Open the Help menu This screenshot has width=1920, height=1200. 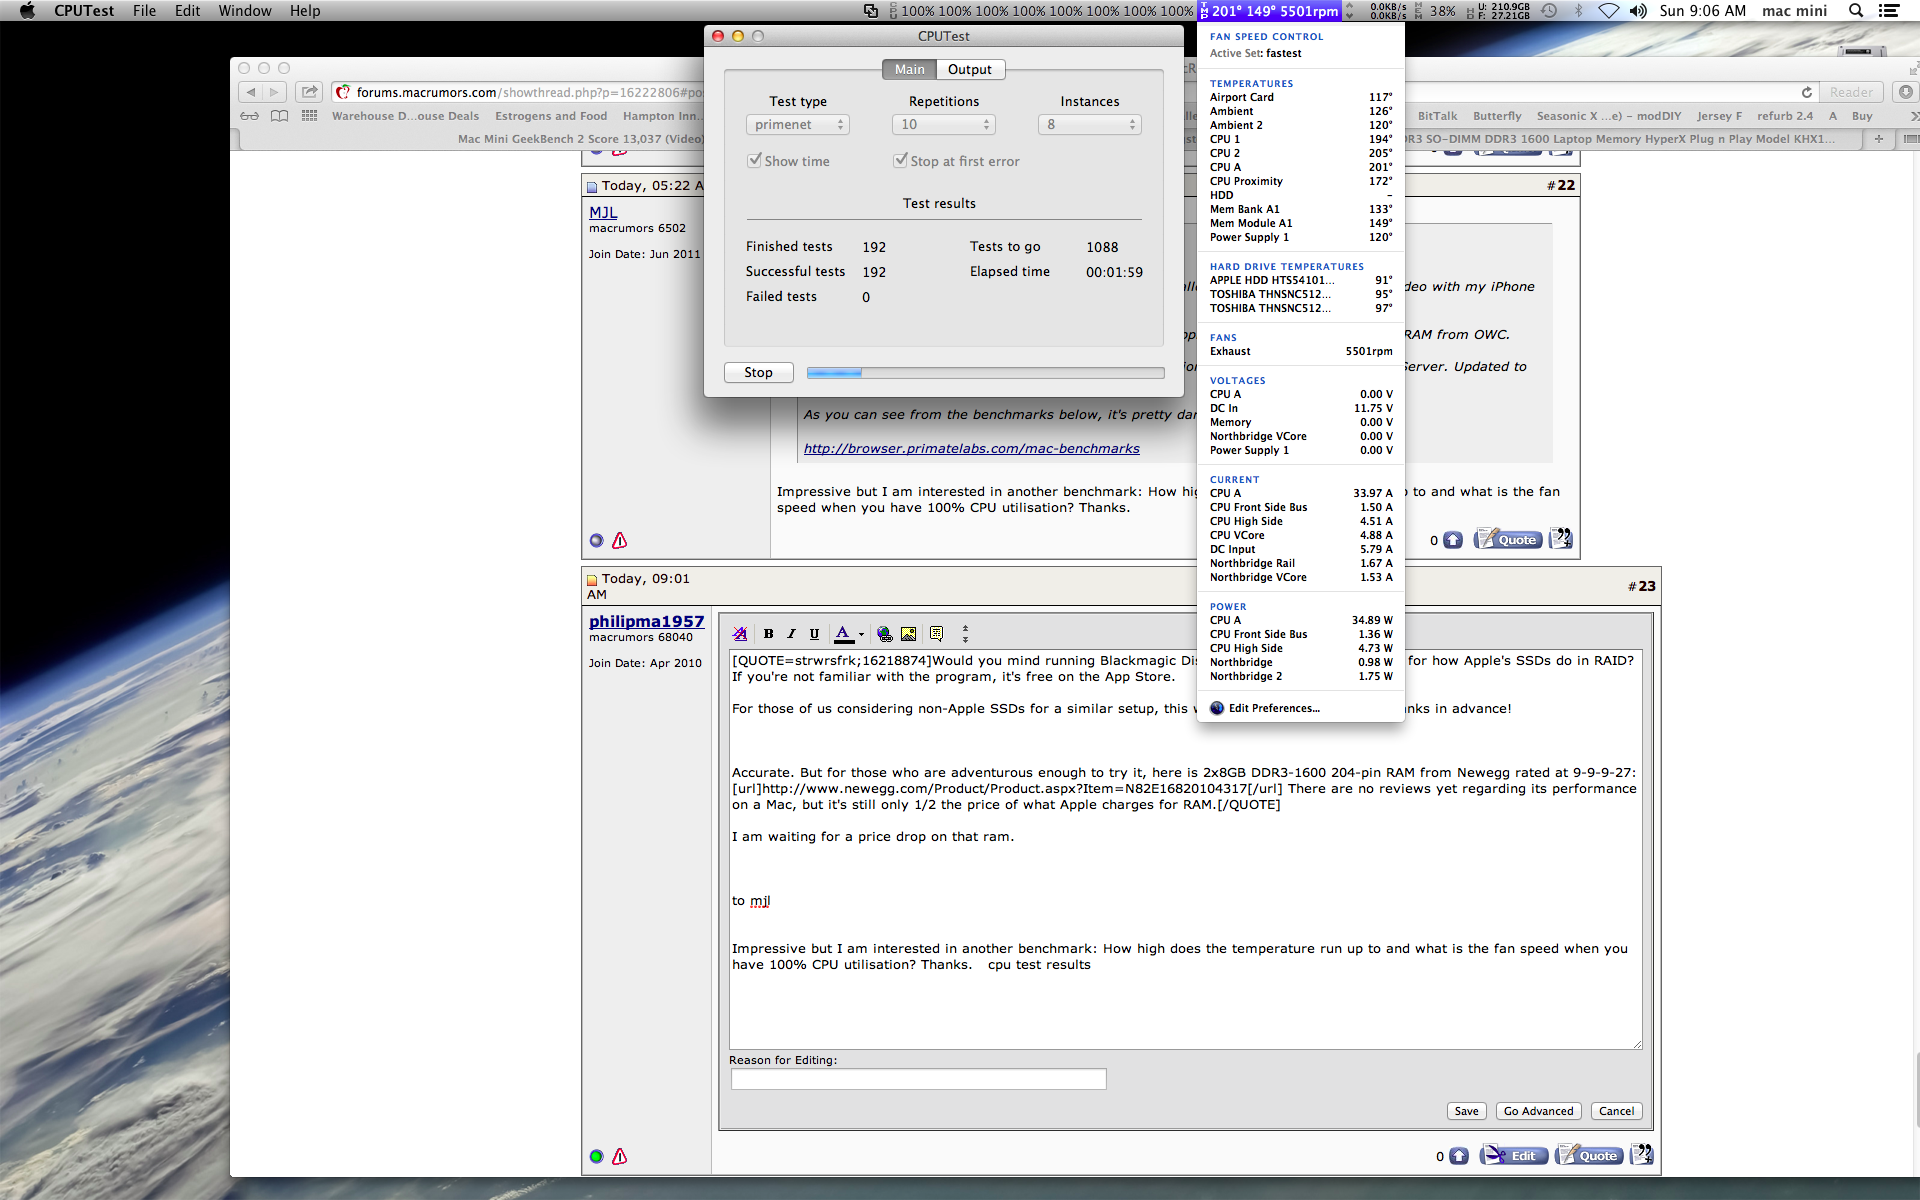pos(305,11)
